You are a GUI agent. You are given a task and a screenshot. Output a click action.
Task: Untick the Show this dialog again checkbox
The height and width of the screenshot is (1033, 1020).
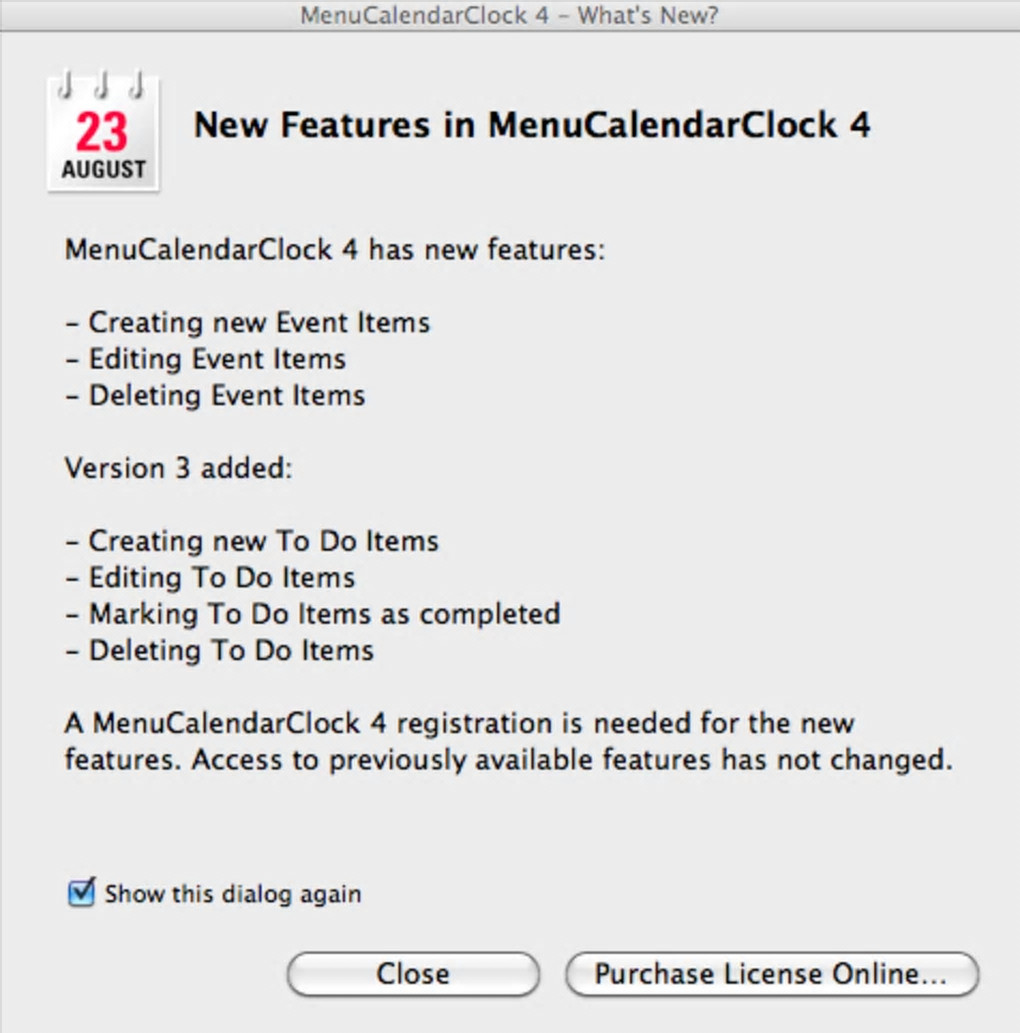pyautogui.click(x=81, y=892)
